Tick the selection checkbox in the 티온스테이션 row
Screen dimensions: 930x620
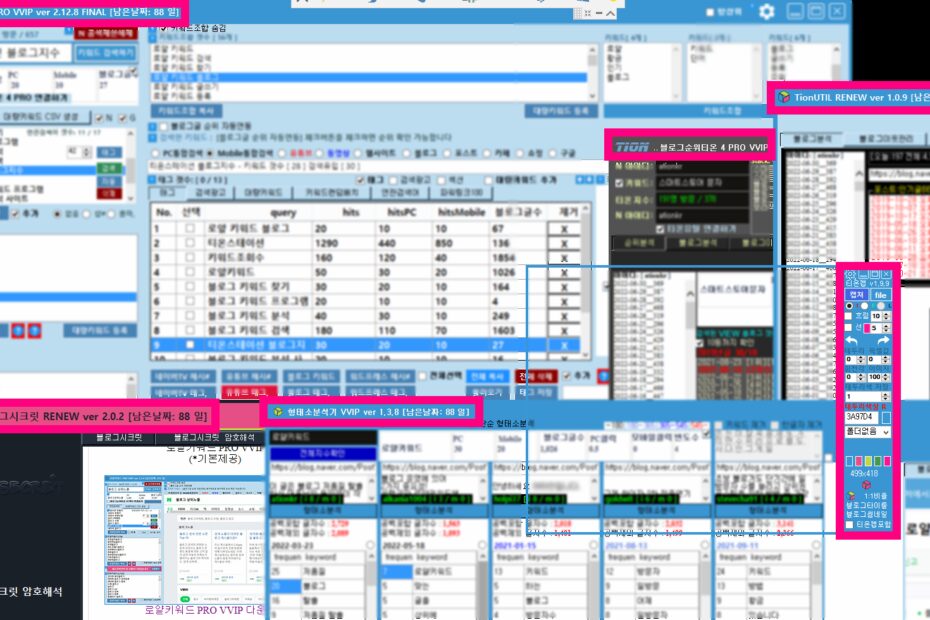coord(190,243)
